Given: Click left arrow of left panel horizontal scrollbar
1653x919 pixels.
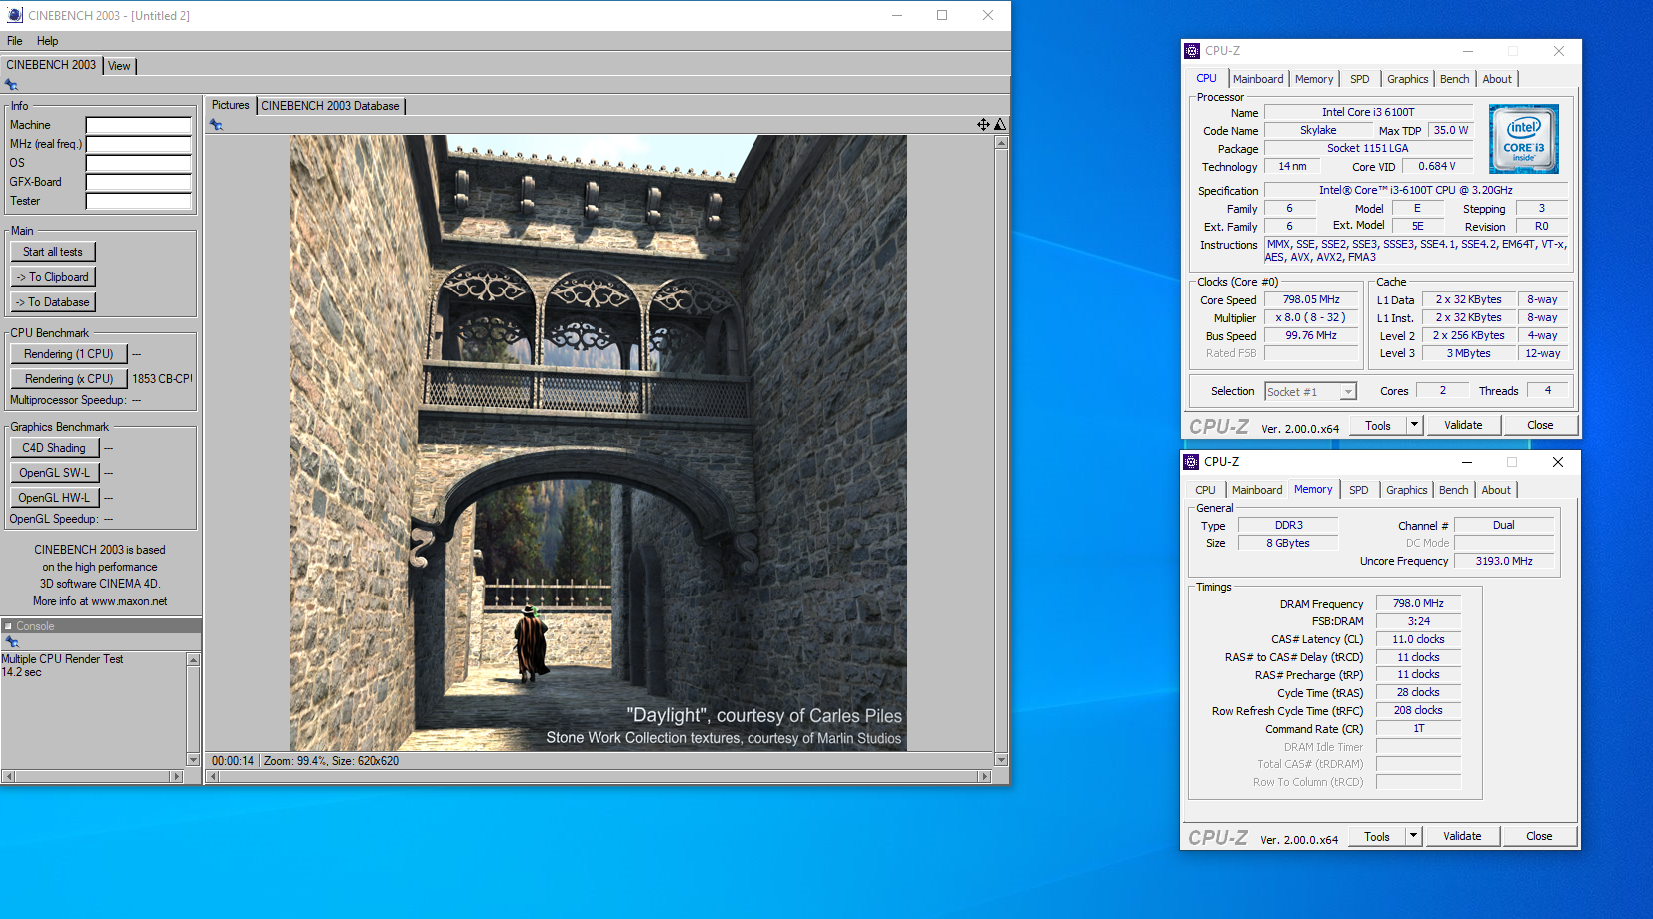Looking at the screenshot, I should pos(8,776).
